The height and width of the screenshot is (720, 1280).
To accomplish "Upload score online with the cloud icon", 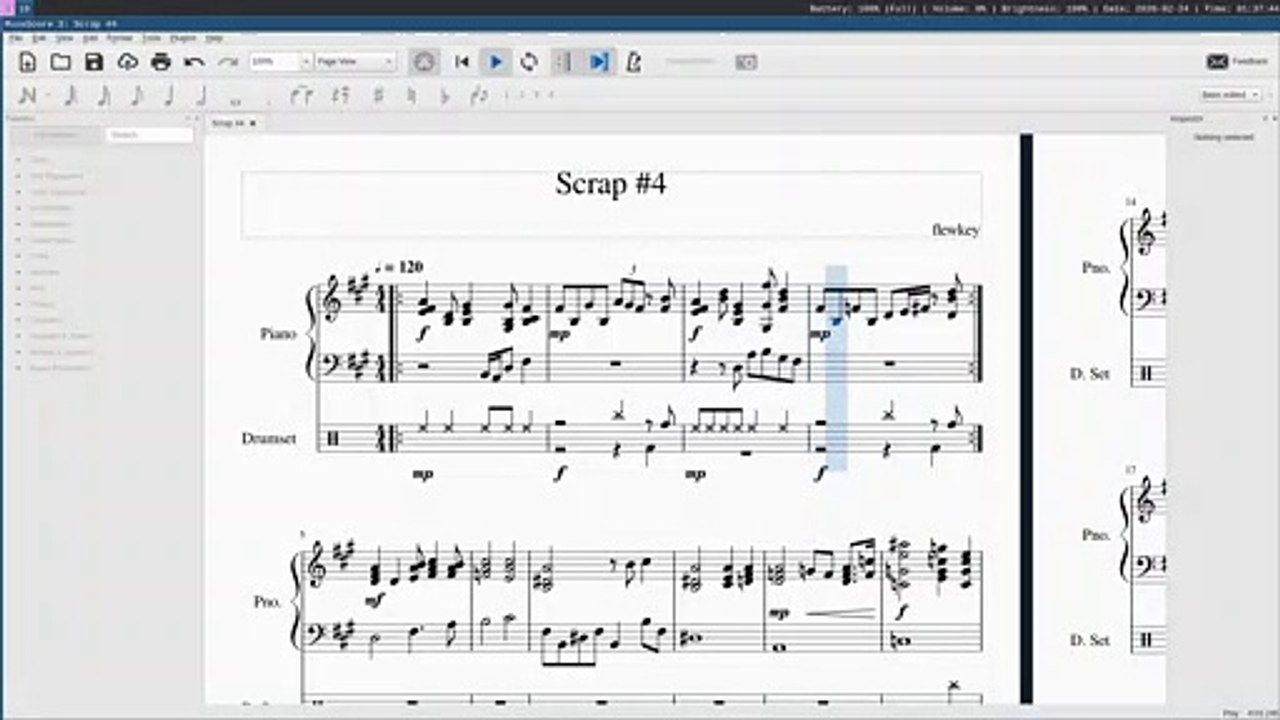I will click(x=128, y=62).
